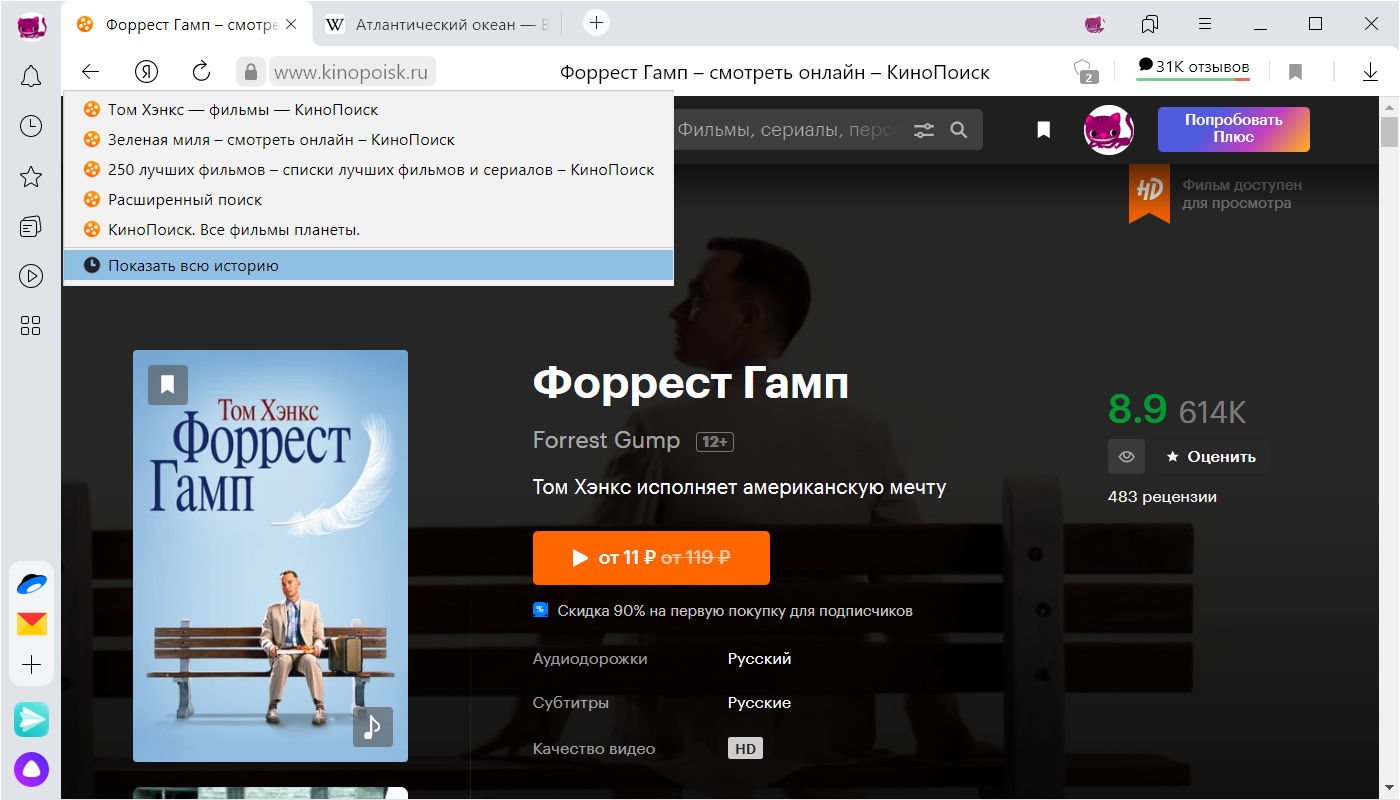Play soundtrack via music note on poster
The width and height of the screenshot is (1400, 800).
(x=373, y=727)
